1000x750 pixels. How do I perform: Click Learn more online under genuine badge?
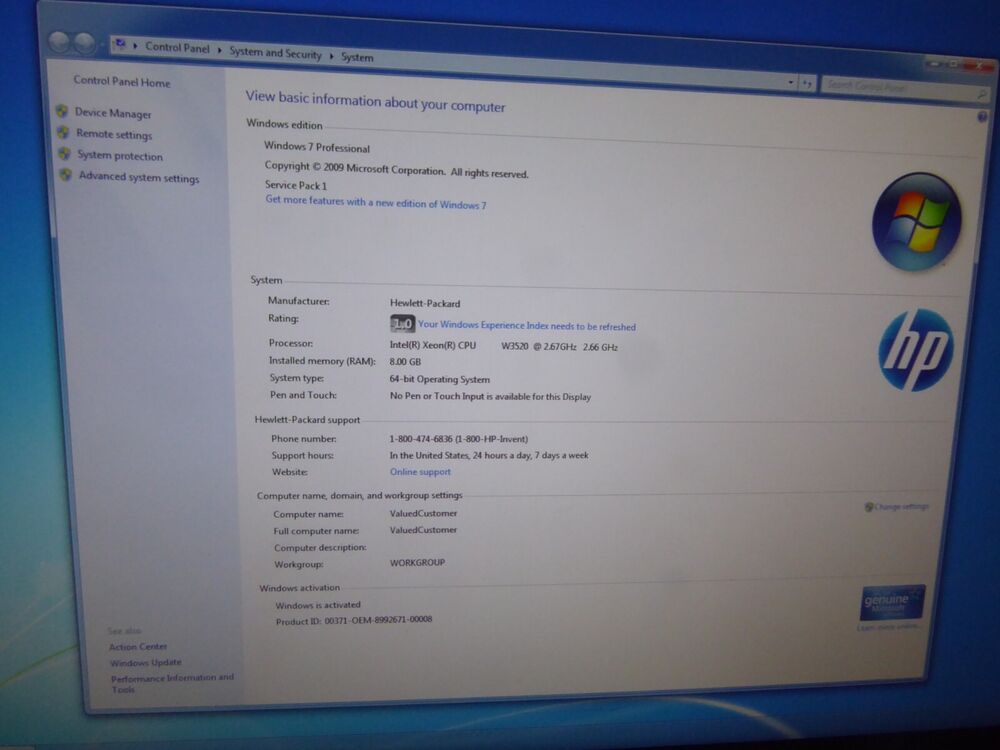pos(888,628)
